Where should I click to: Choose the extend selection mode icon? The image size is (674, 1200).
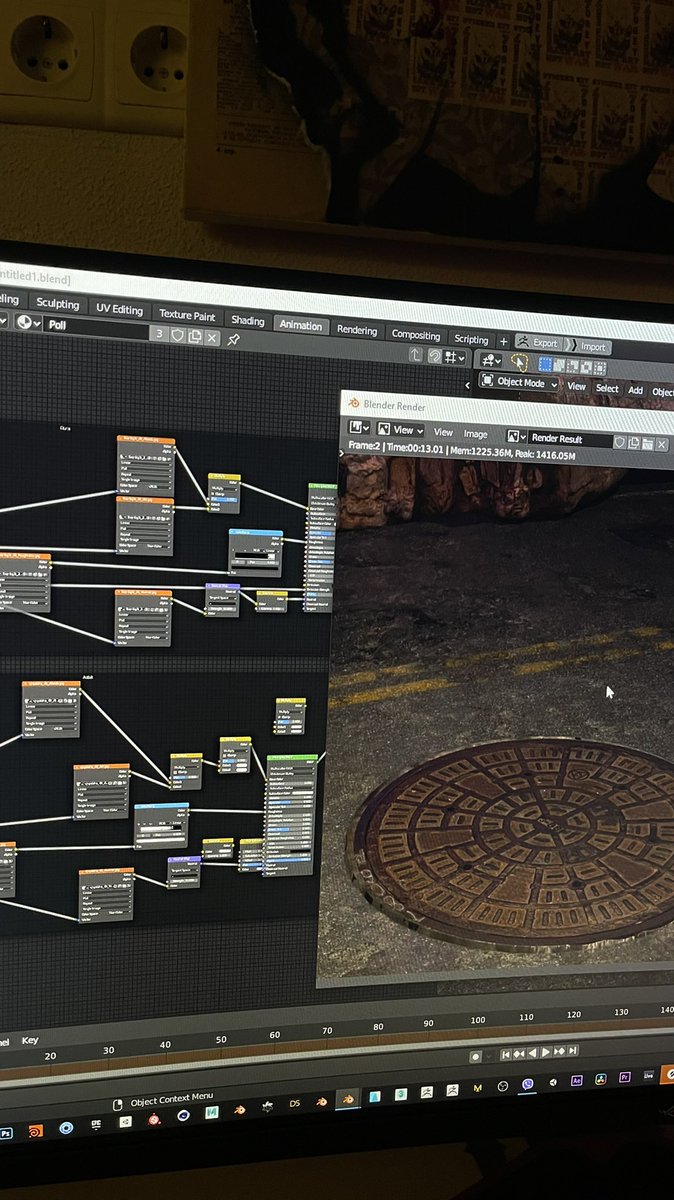coord(559,365)
